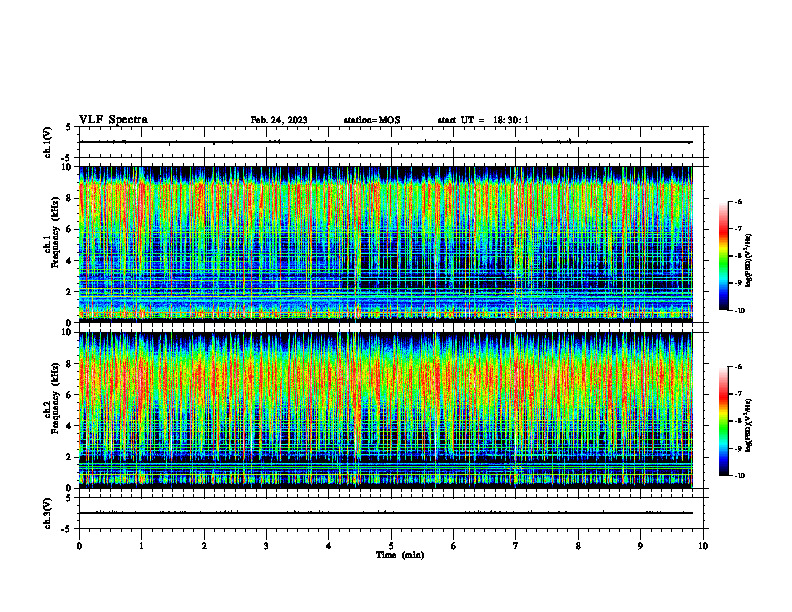Viewport: 792px width, 612px height.
Task: Click the ch.2 spectrogram "4" kHz tick
Action: tap(70, 426)
